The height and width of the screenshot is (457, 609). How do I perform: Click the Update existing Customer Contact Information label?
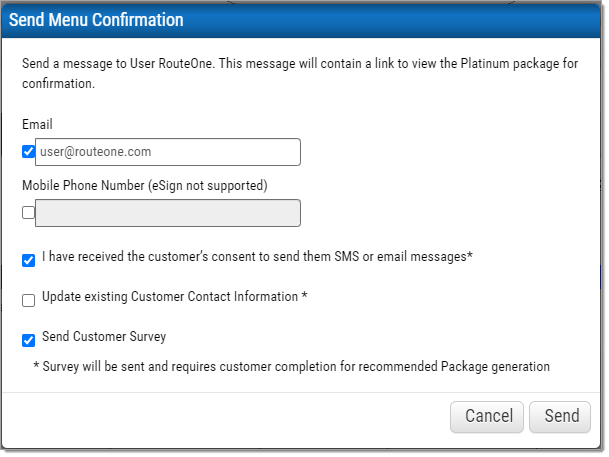[x=175, y=297]
